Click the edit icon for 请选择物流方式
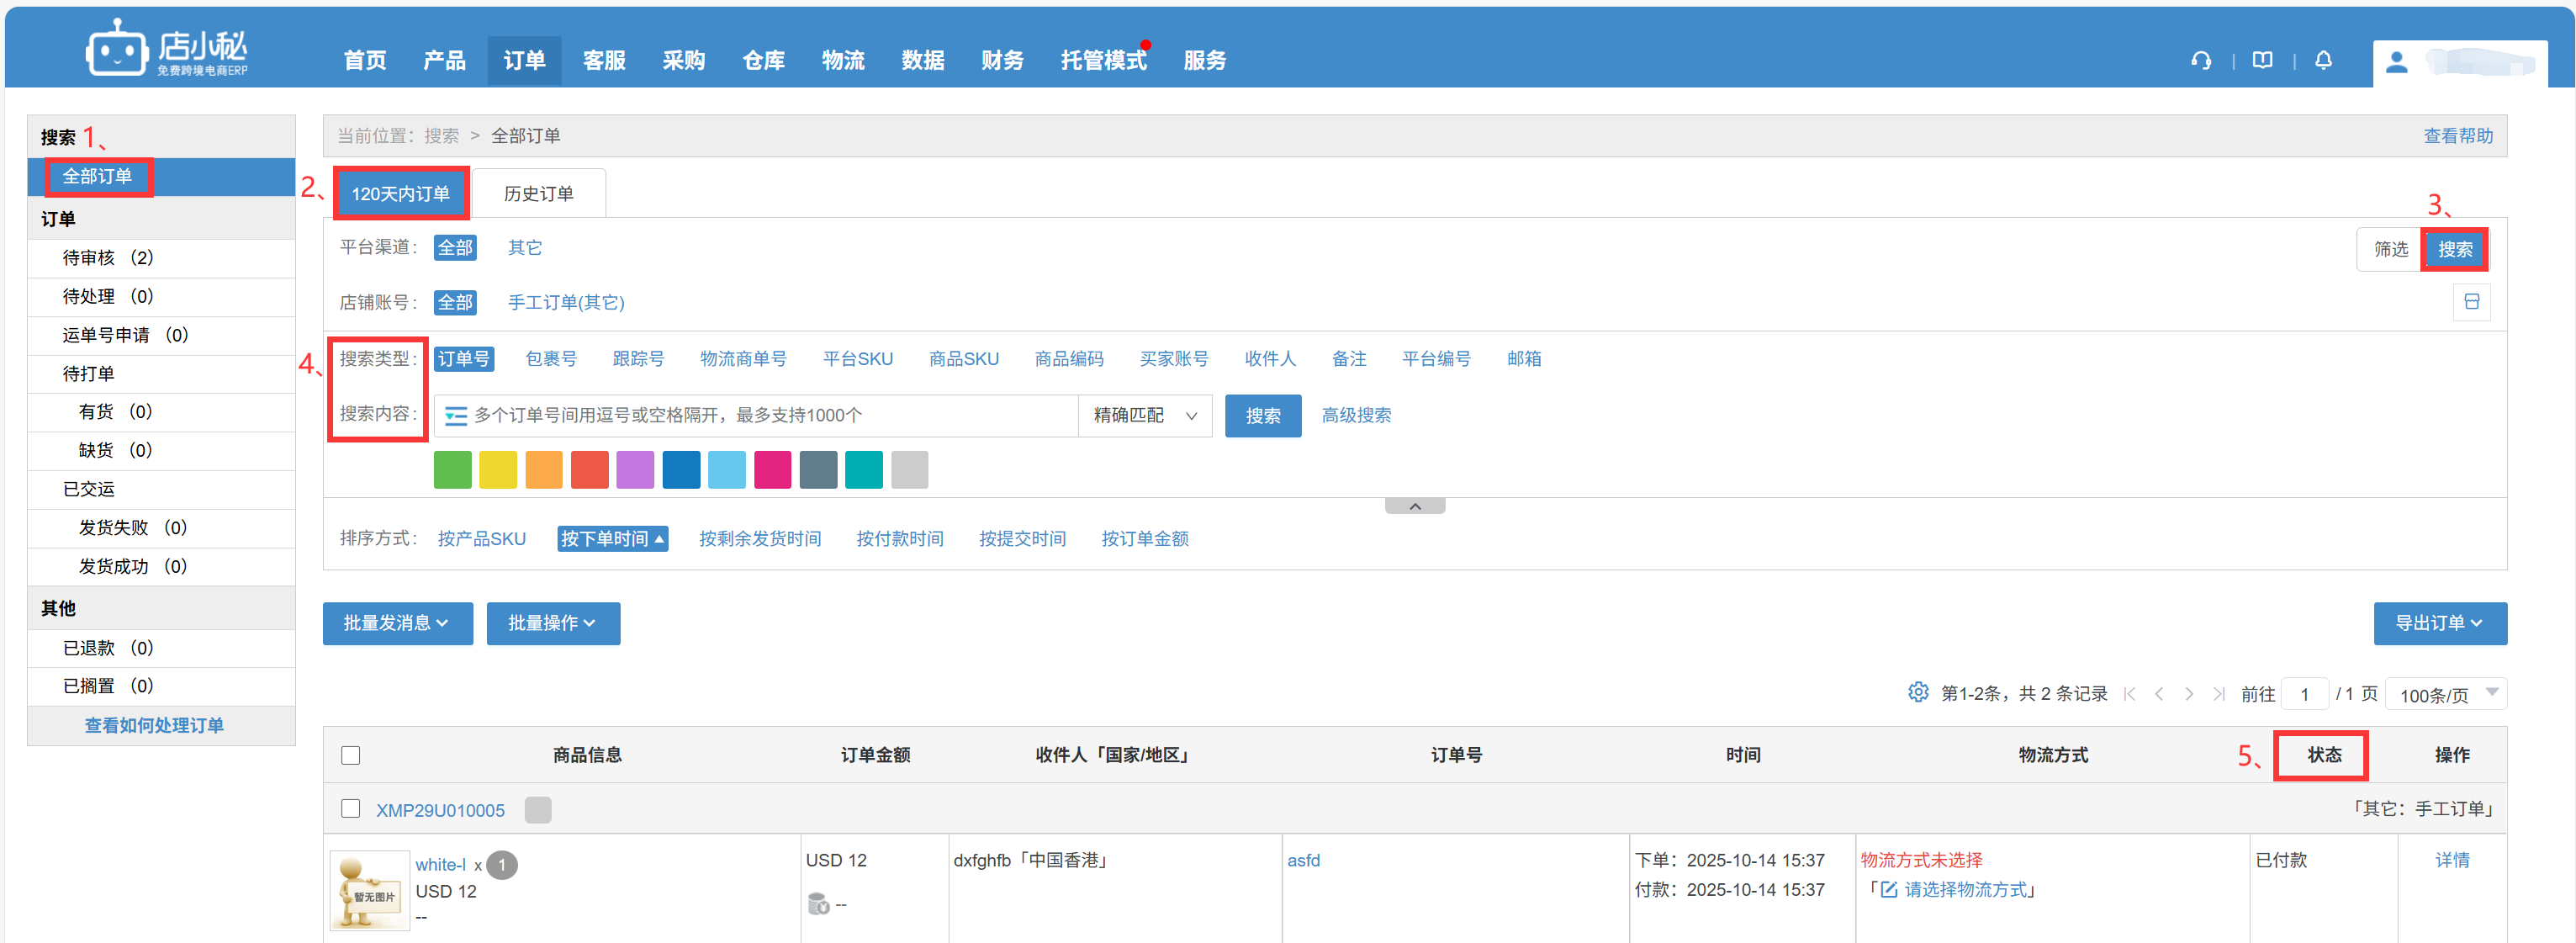 [1888, 890]
